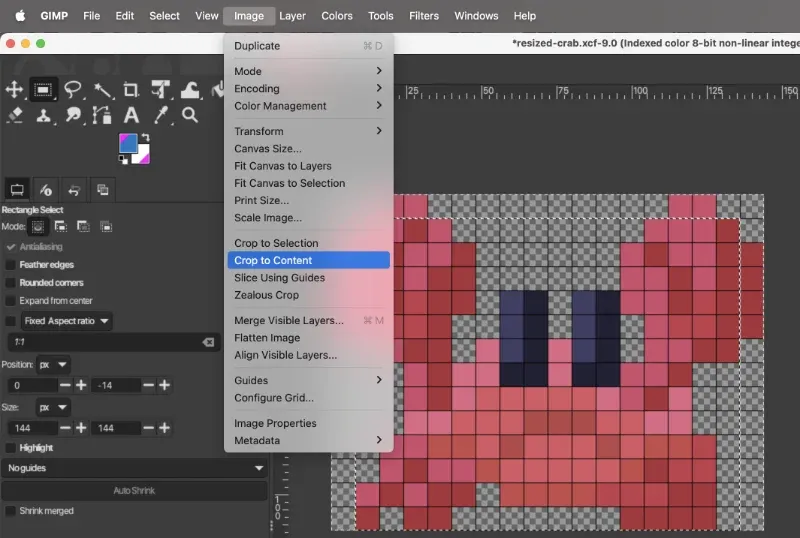Image resolution: width=800 pixels, height=538 pixels.
Task: Click the 1:1 aspect ratio input field
Action: pyautogui.click(x=105, y=342)
